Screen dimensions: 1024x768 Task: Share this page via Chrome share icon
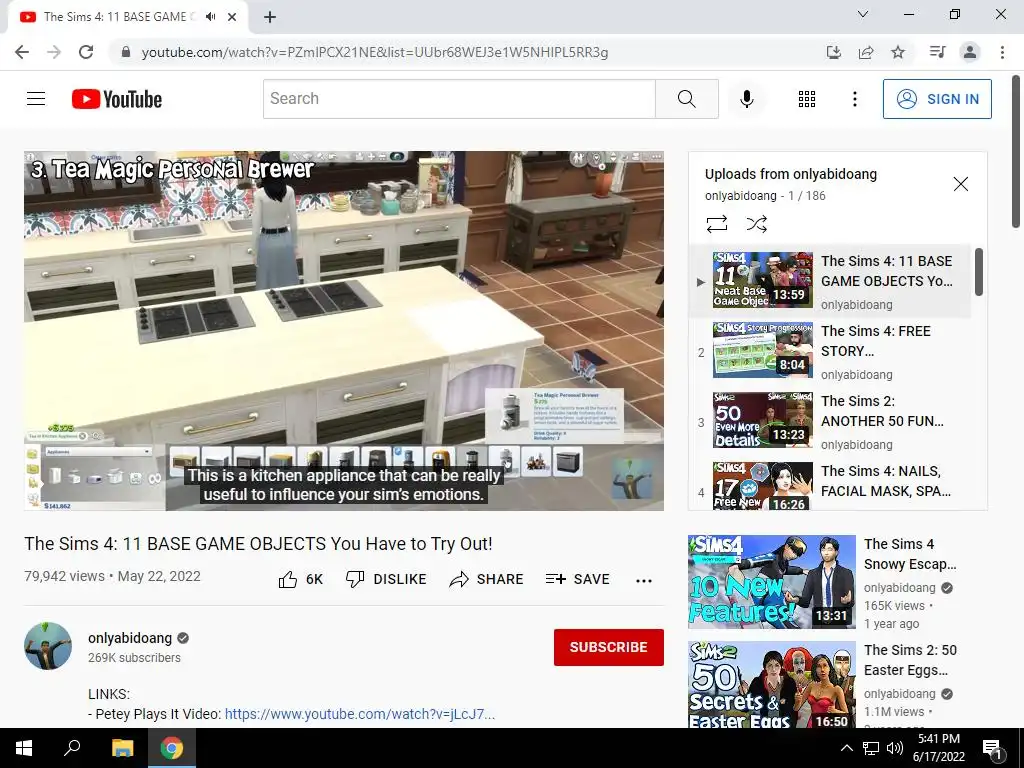(866, 52)
